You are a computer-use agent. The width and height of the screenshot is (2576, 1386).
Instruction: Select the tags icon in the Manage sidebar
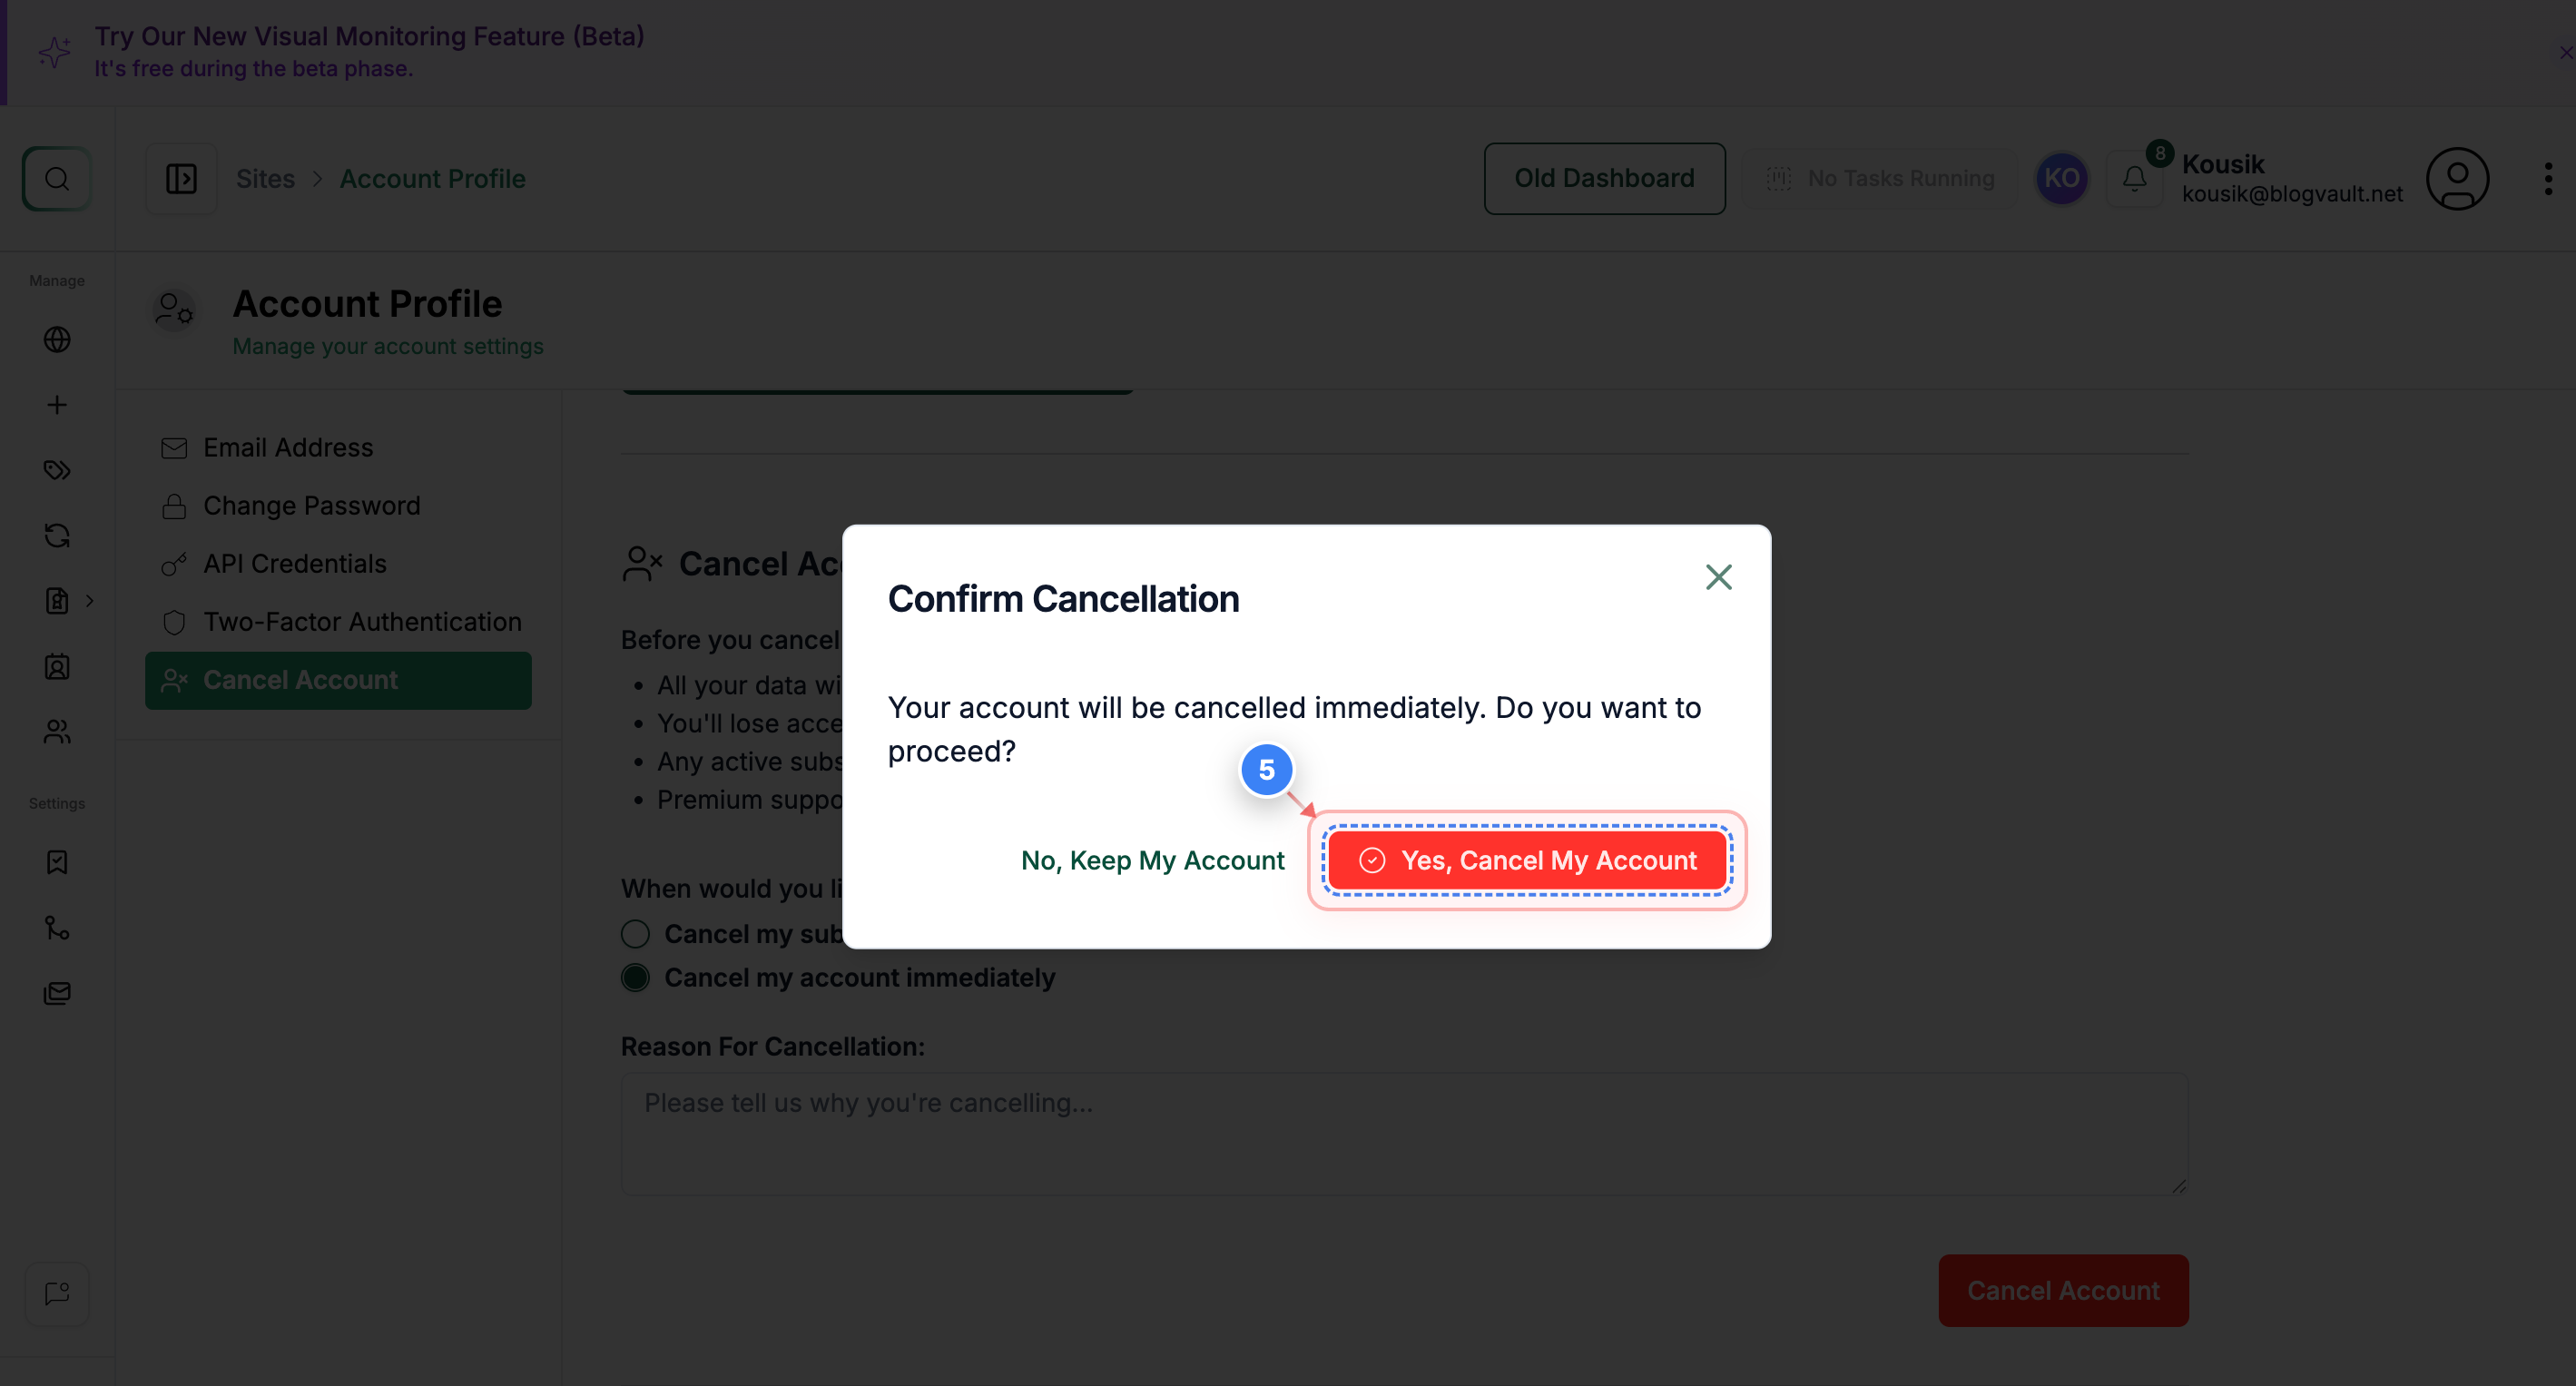[x=56, y=469]
